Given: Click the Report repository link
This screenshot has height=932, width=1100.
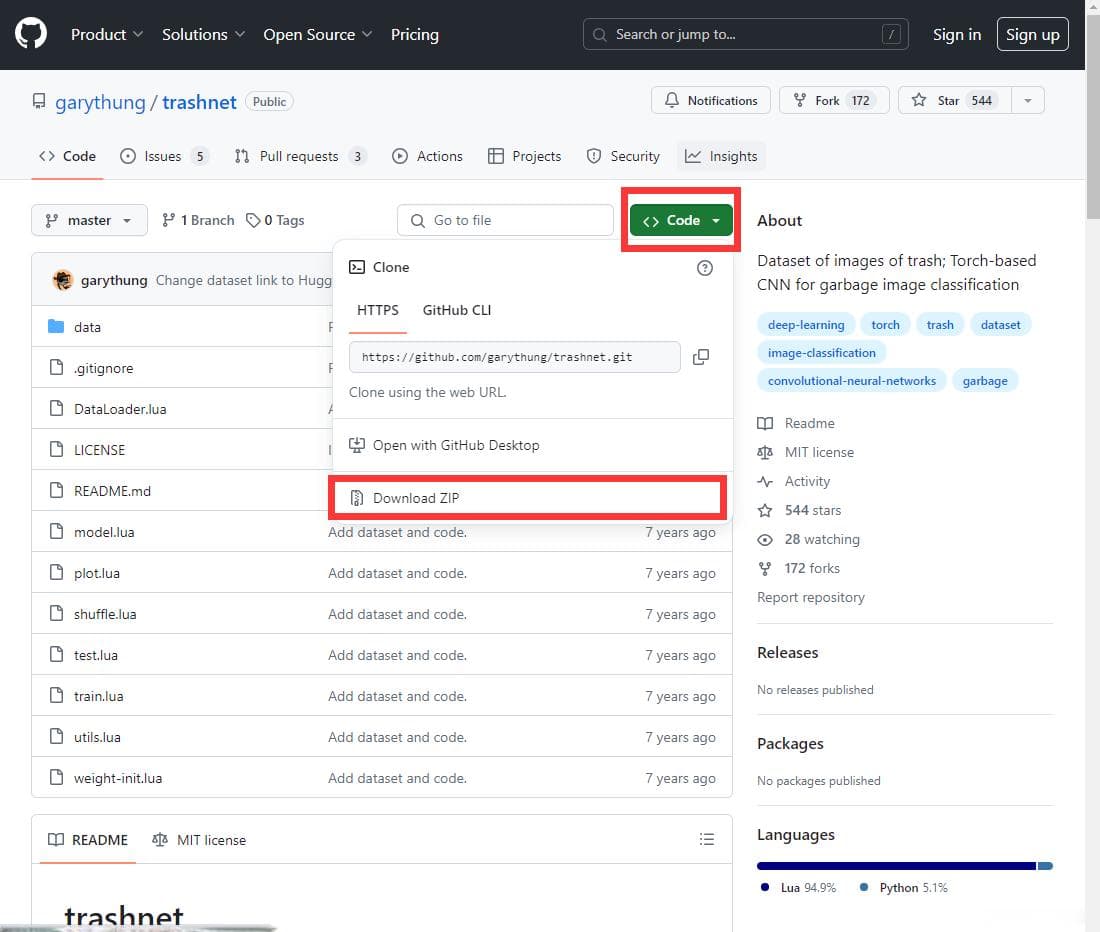Looking at the screenshot, I should click(x=810, y=597).
